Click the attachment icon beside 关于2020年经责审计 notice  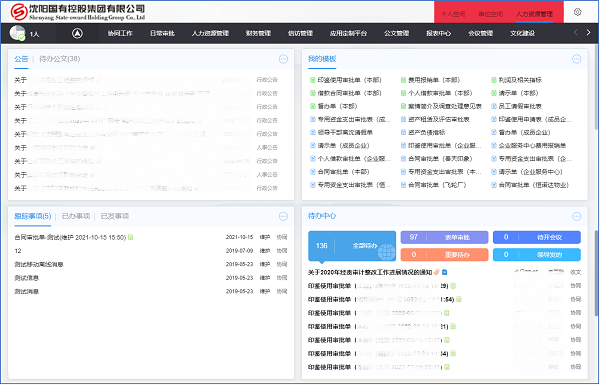click(x=436, y=272)
